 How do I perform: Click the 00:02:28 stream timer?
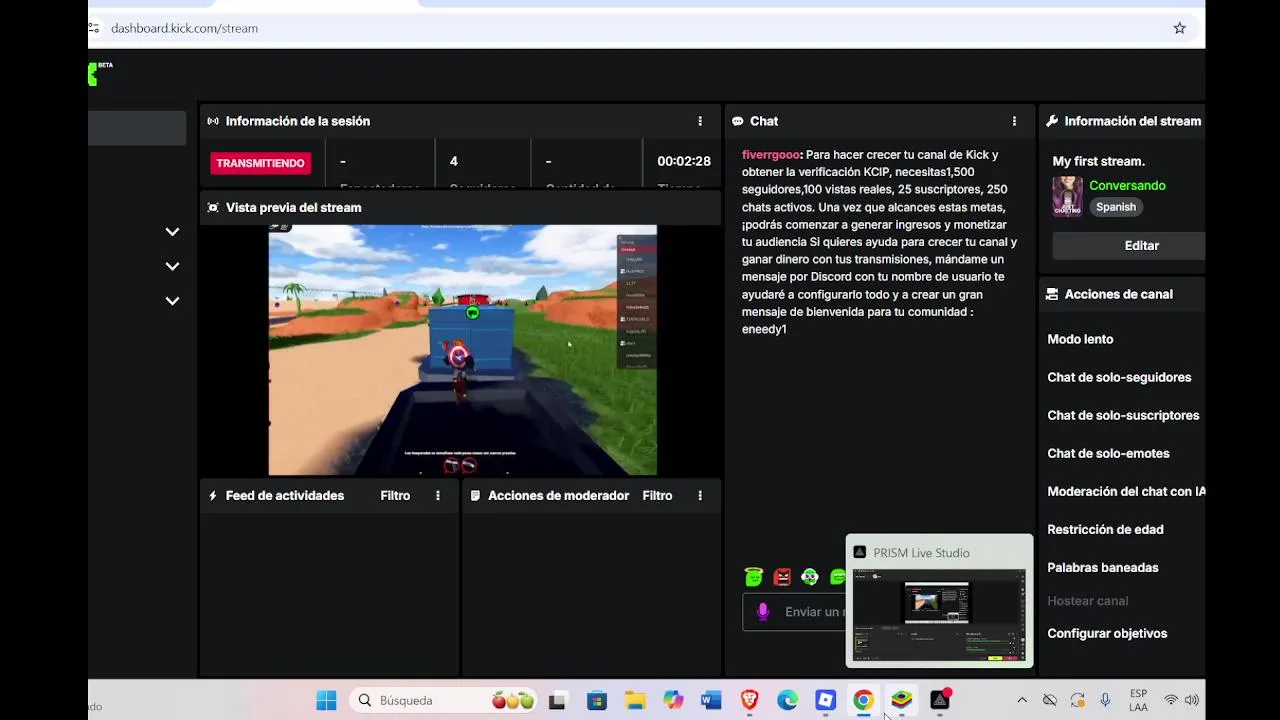pos(684,161)
